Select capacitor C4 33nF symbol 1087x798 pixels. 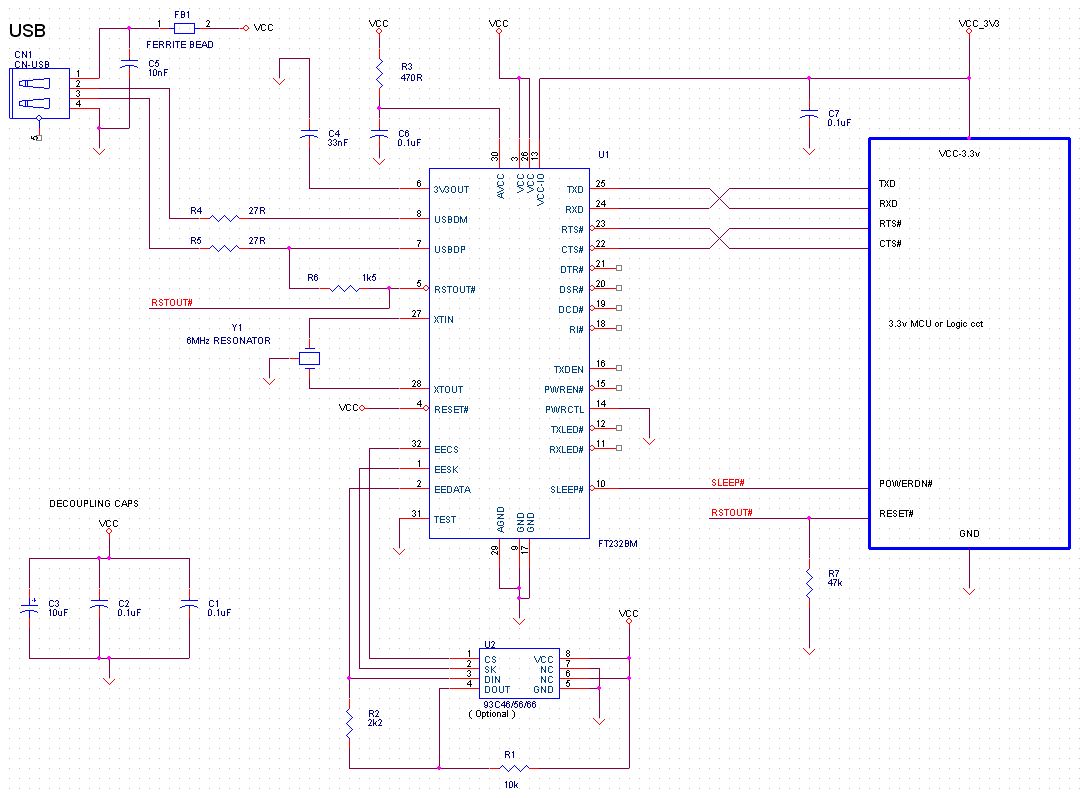point(309,133)
